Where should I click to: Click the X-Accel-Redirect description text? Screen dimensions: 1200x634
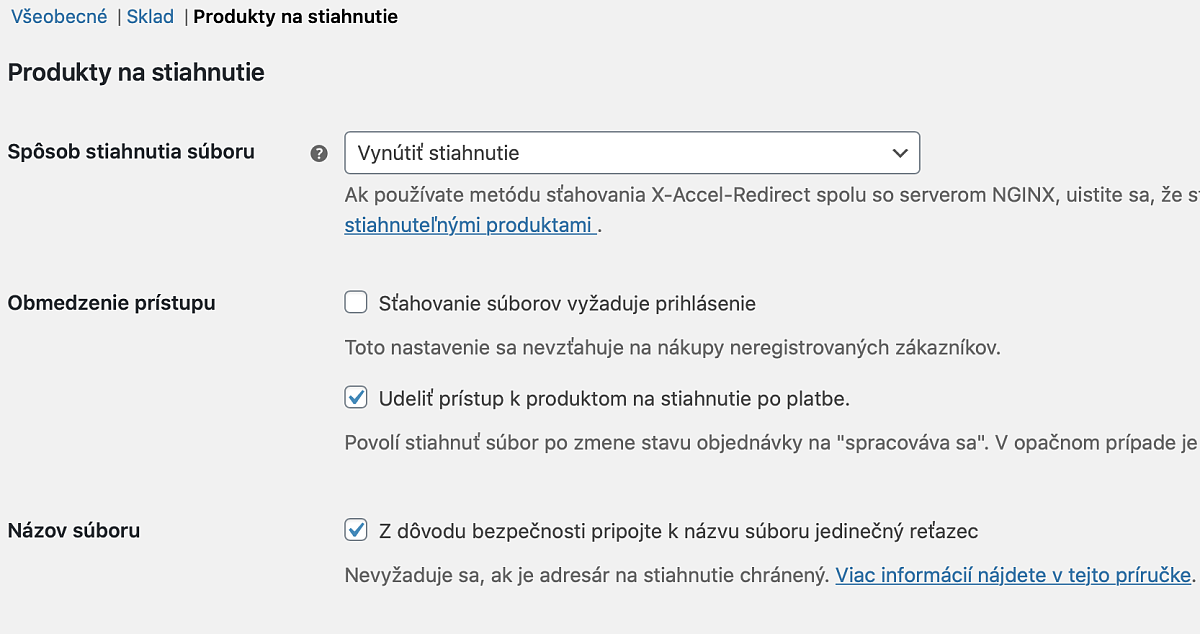click(772, 195)
